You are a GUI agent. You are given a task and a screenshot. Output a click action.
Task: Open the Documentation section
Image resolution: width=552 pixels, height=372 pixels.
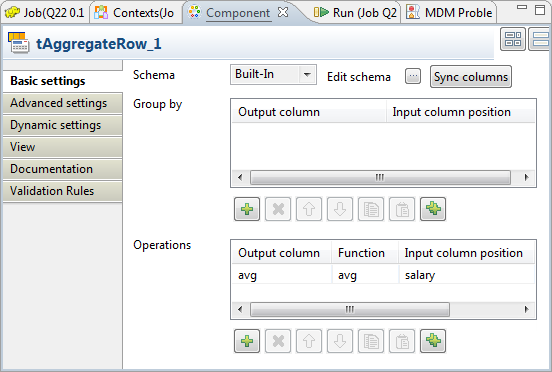(x=63, y=169)
